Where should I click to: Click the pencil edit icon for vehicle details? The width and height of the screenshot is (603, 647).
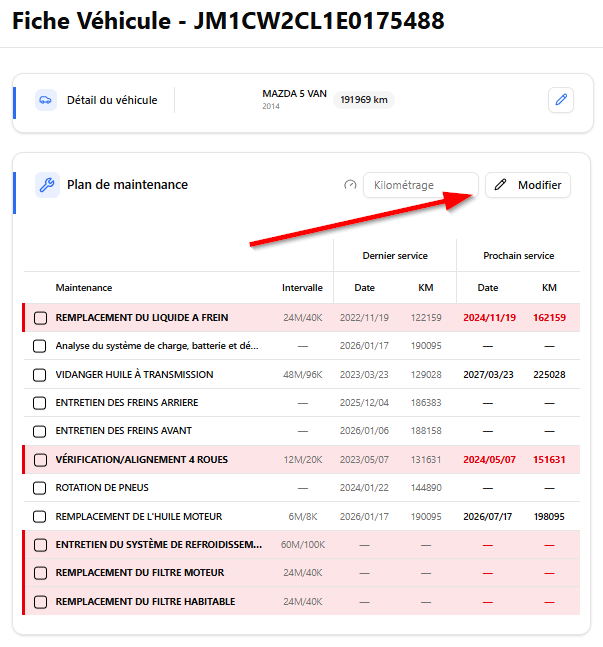(x=561, y=100)
